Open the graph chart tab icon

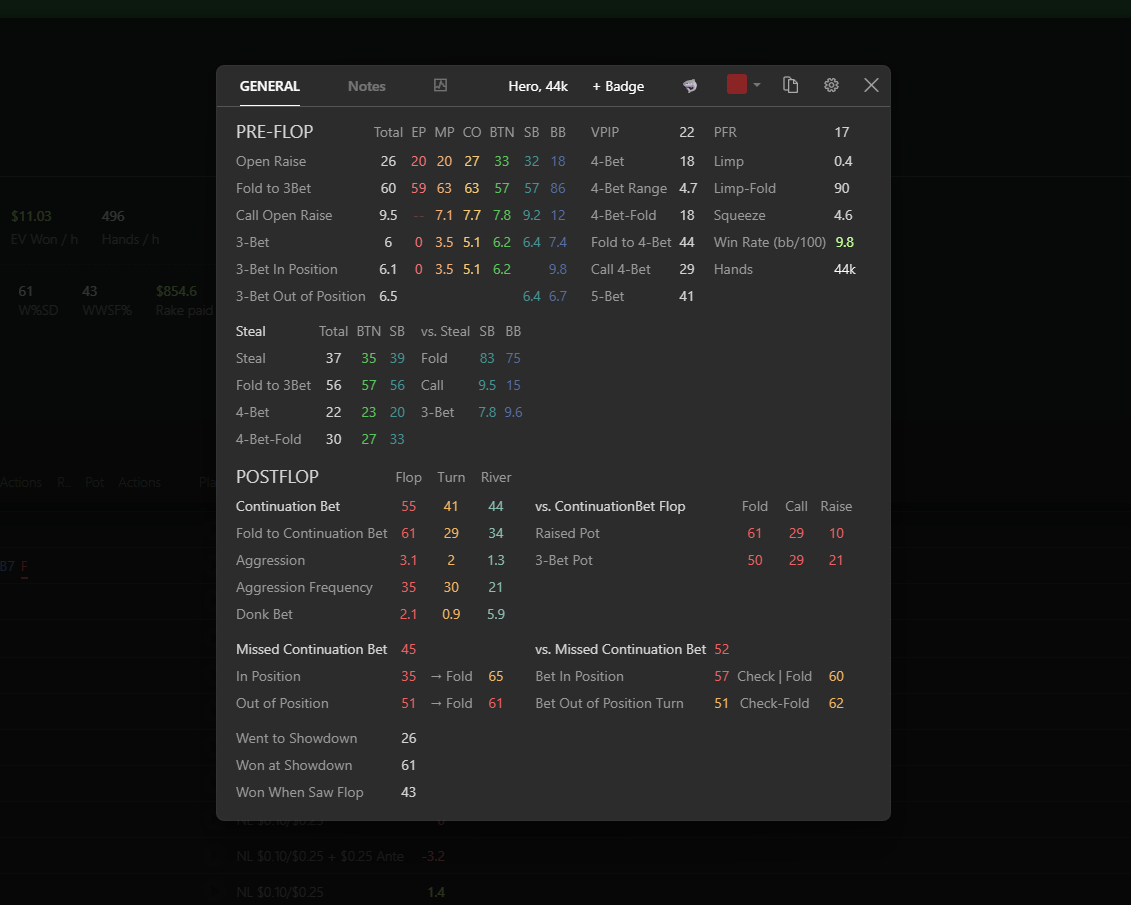pyautogui.click(x=440, y=85)
